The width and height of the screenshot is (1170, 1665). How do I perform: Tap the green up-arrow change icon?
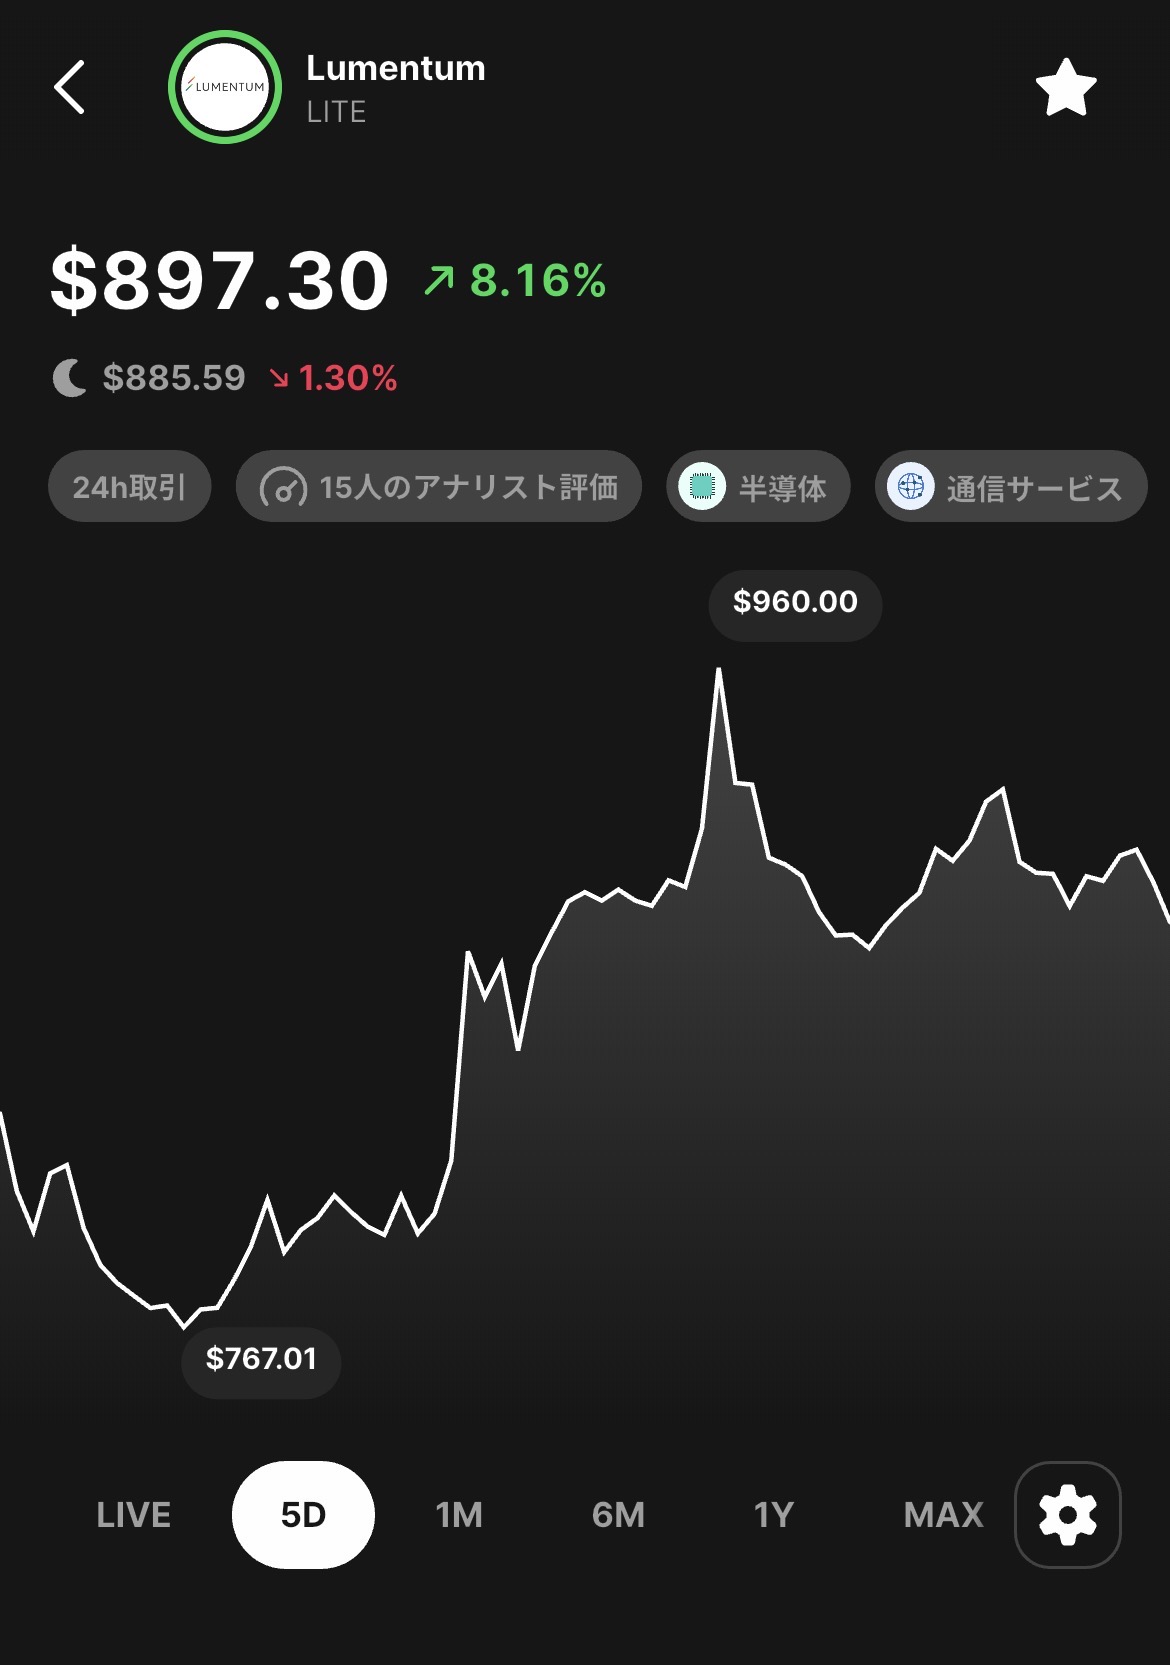click(439, 281)
